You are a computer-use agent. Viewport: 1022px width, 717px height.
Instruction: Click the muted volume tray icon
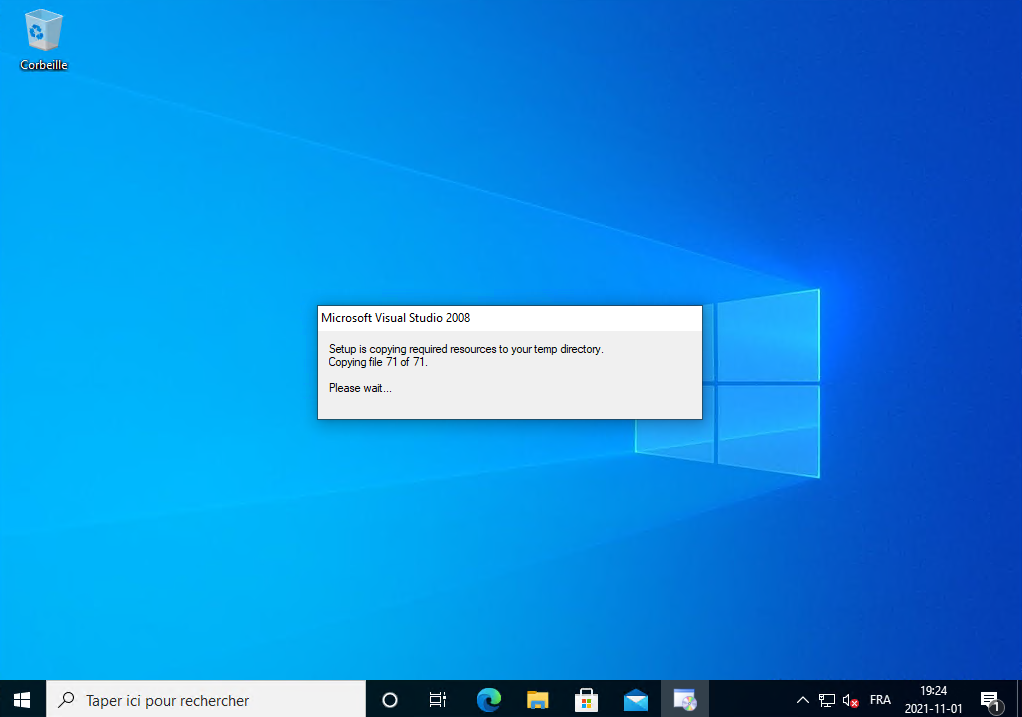(x=851, y=700)
